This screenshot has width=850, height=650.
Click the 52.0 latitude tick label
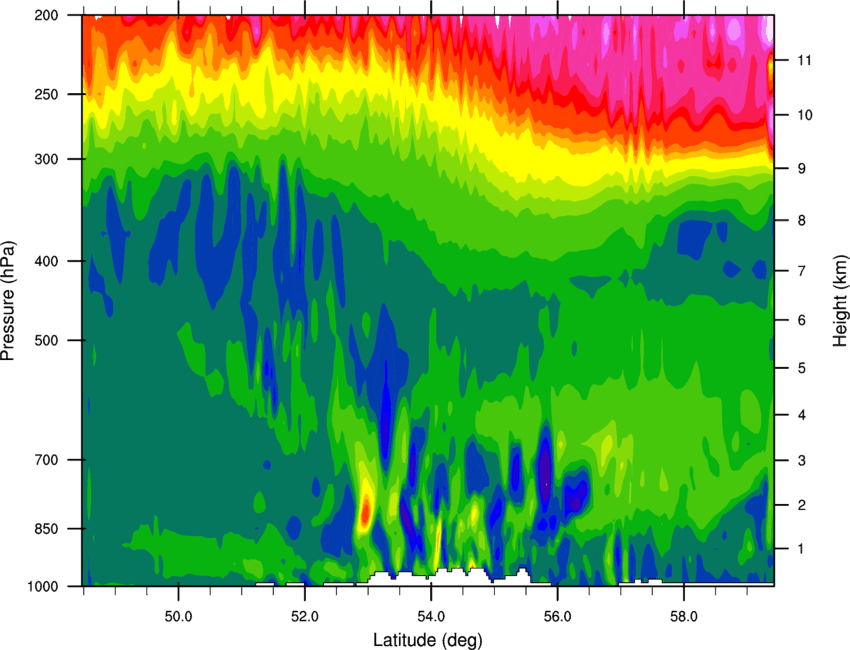tap(305, 617)
